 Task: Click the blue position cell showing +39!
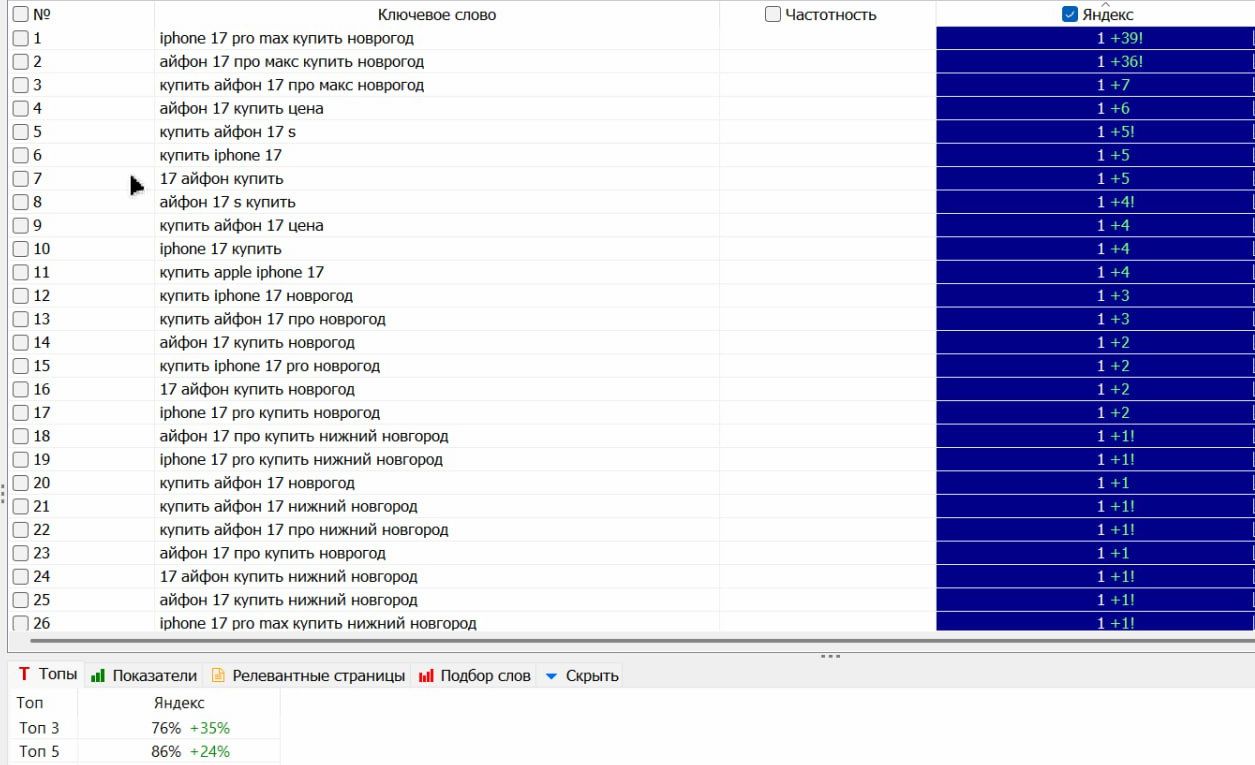click(1119, 38)
